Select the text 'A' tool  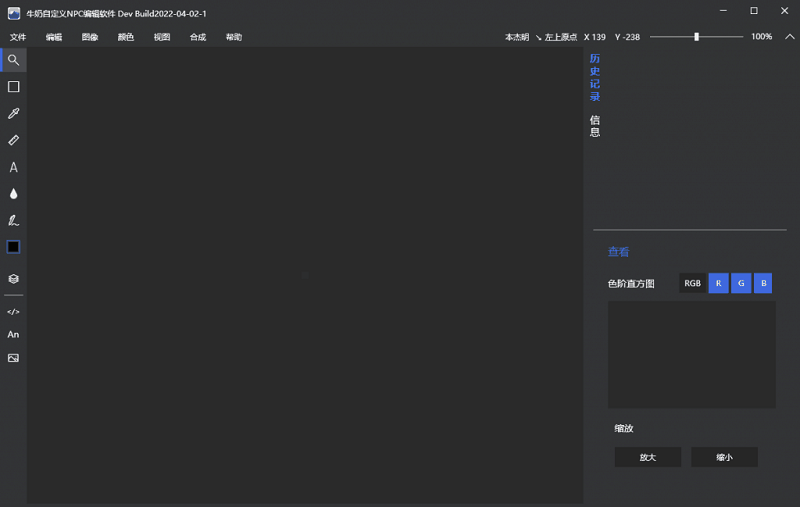click(x=14, y=167)
